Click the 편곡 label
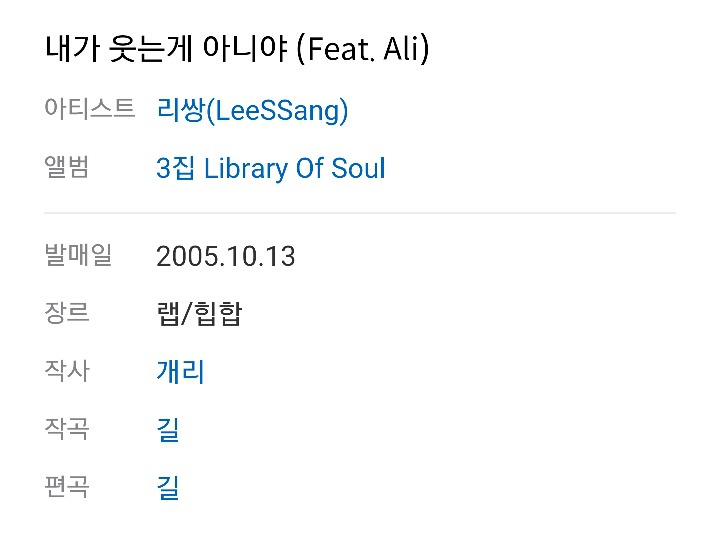 tap(67, 487)
